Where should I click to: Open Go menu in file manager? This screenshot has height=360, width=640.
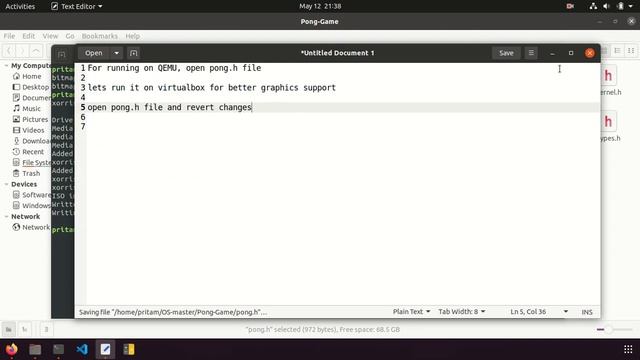[x=70, y=36]
